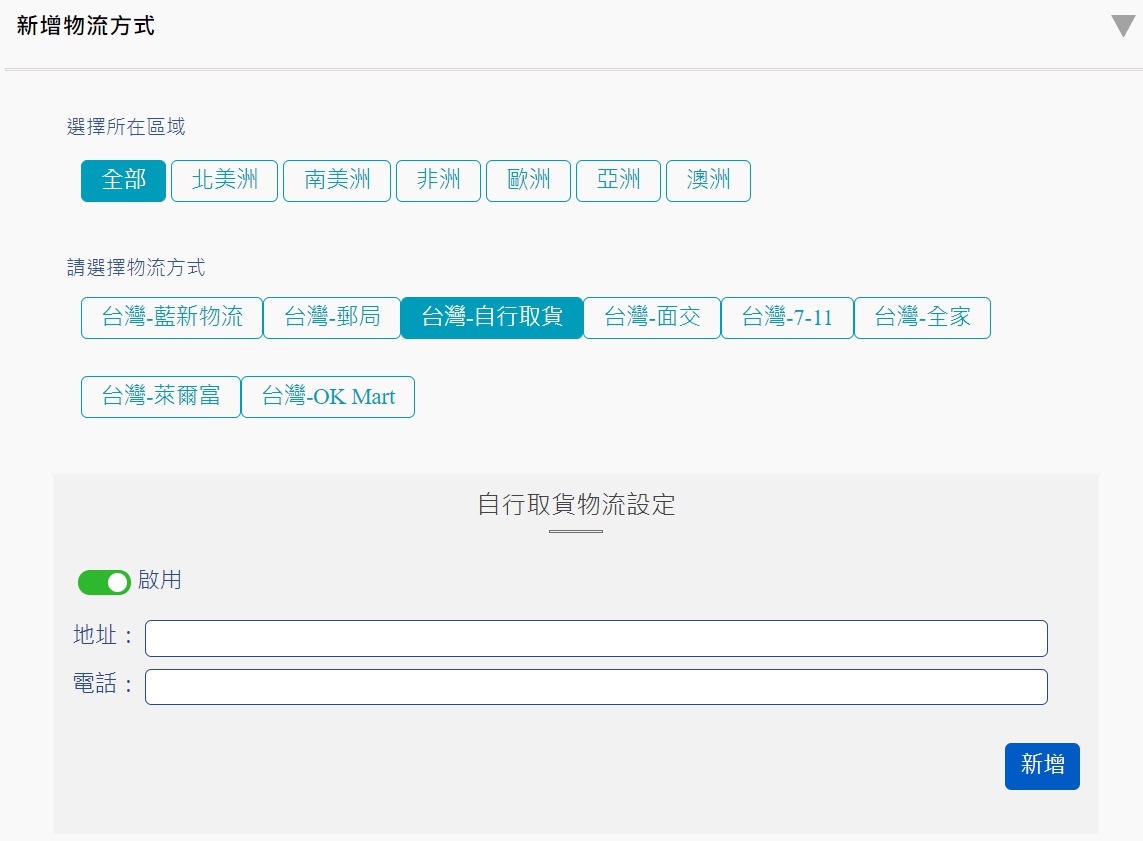
Task: Select the 非洲 region filter
Action: pos(438,181)
